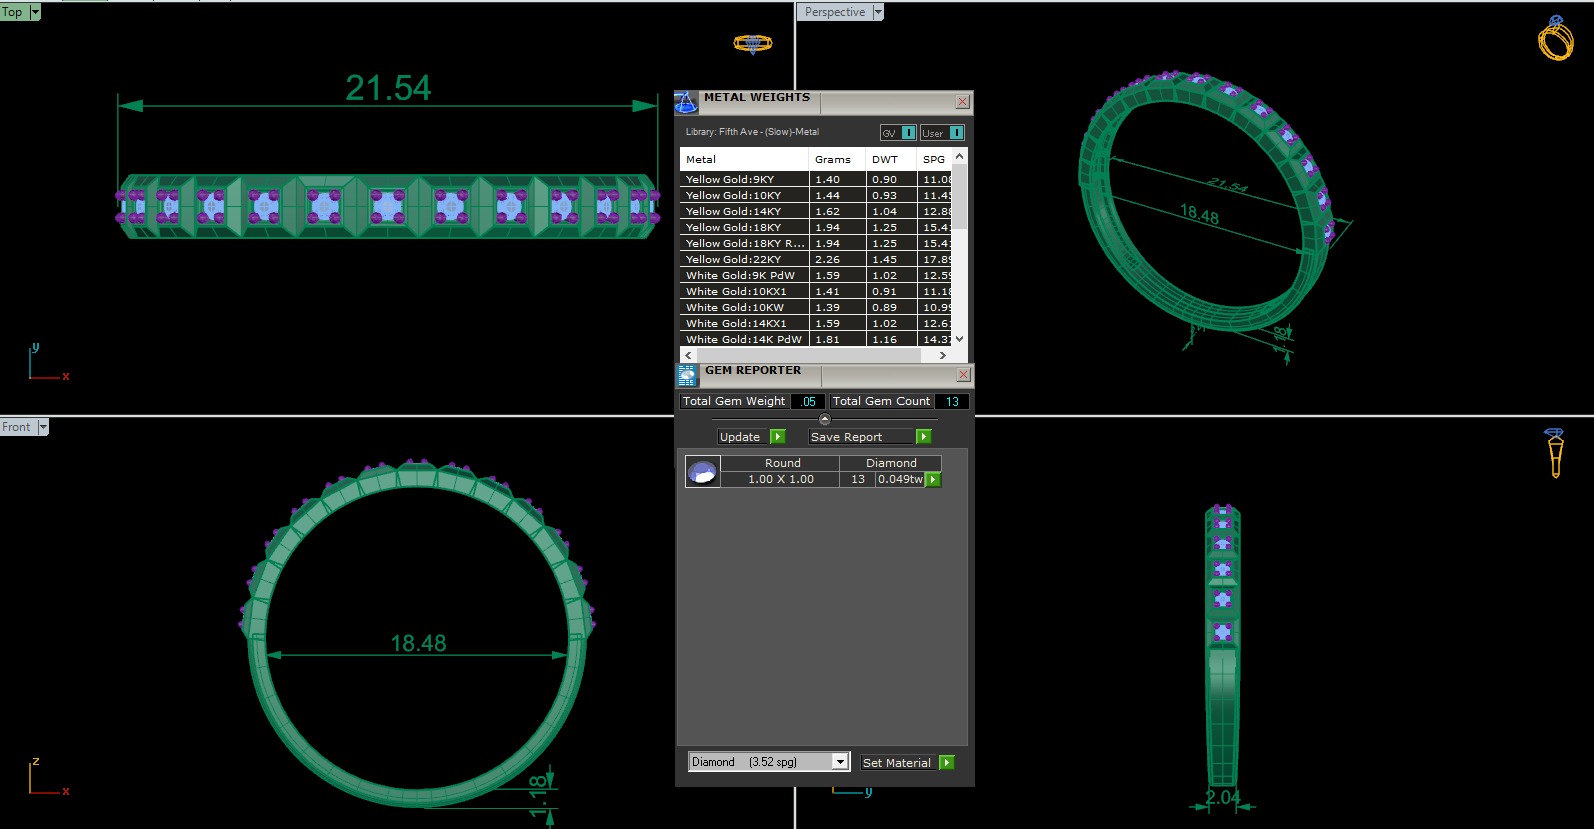Click the Metal Weights panel icon
This screenshot has width=1594, height=829.
click(x=686, y=102)
